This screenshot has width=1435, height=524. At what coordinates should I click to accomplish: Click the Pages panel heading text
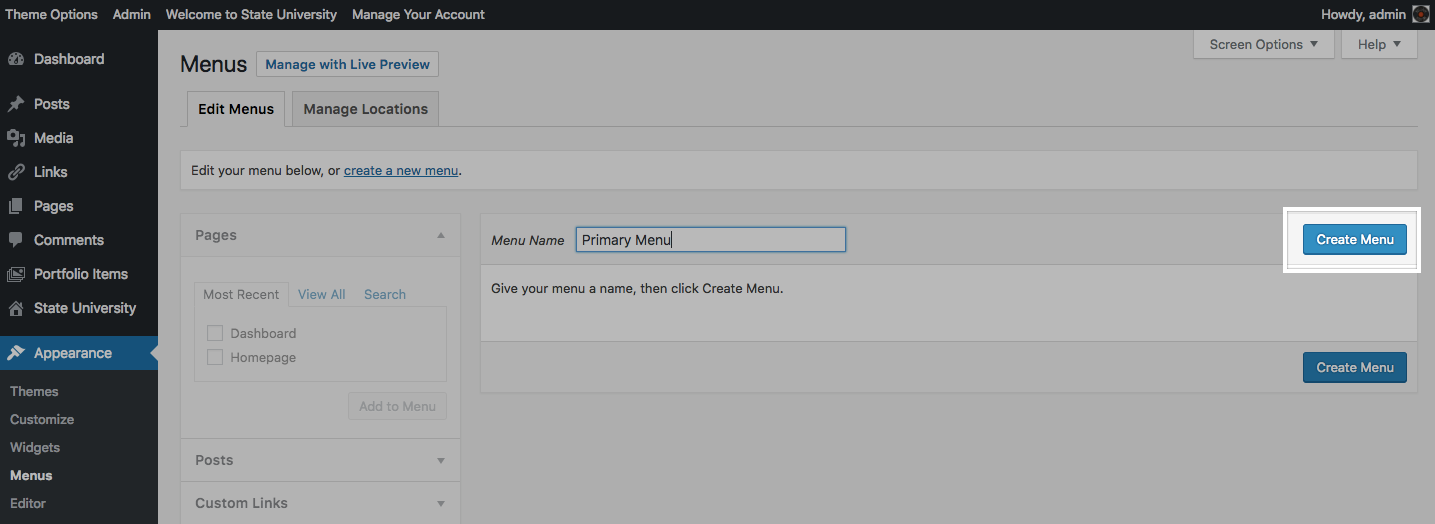click(216, 235)
